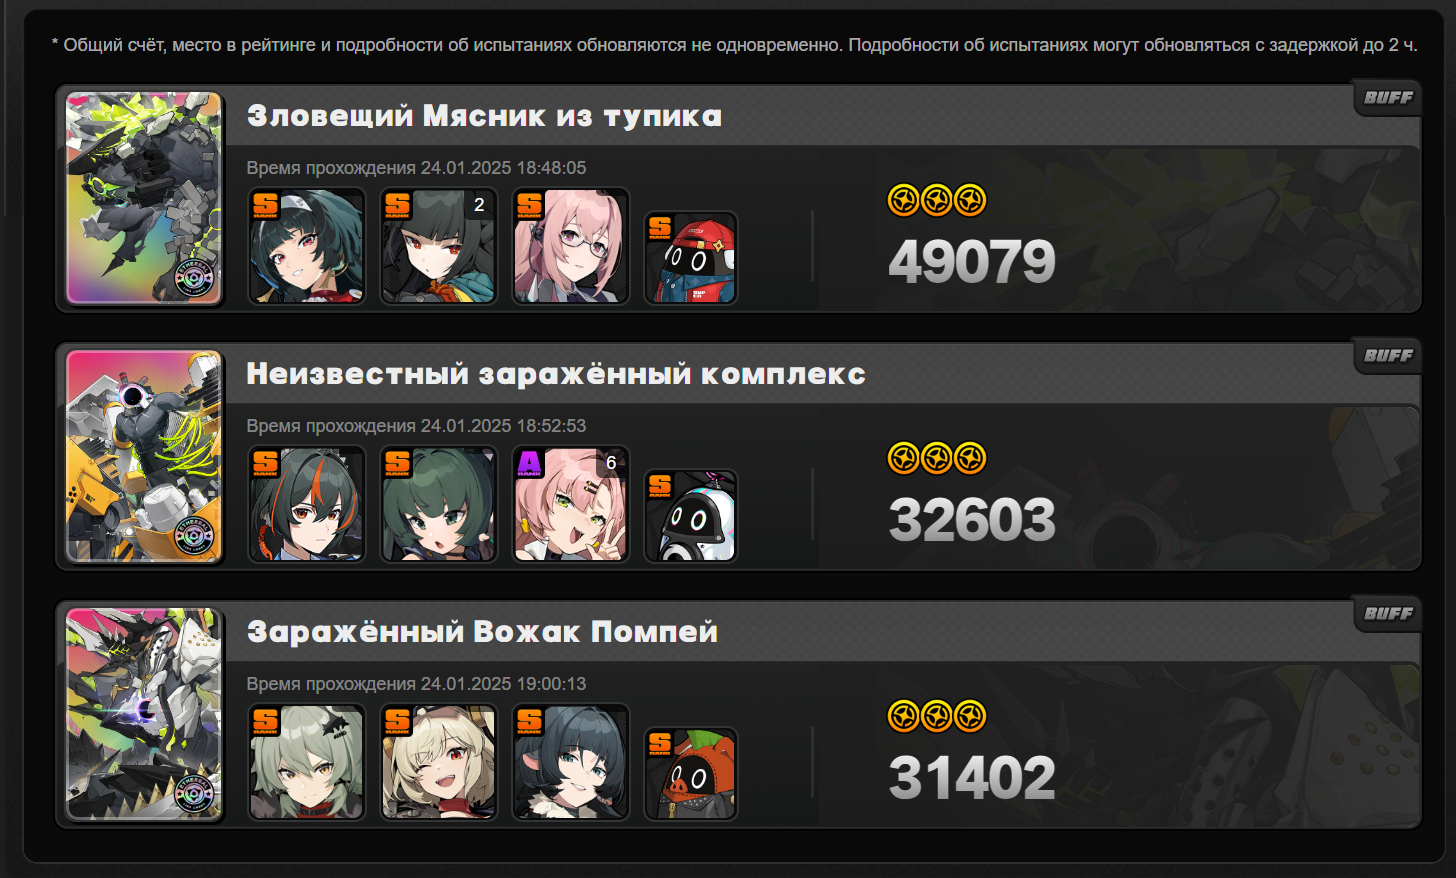Image resolution: width=1456 pixels, height=878 pixels.
Task: Select the blonde winking agent portrait
Action: coord(439,762)
